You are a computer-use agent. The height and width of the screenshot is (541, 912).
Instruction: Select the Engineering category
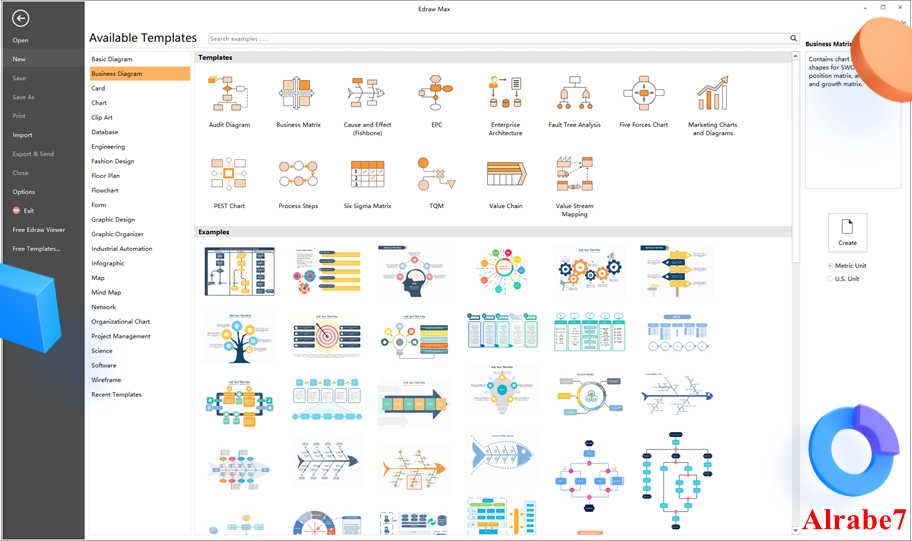[x=108, y=147]
